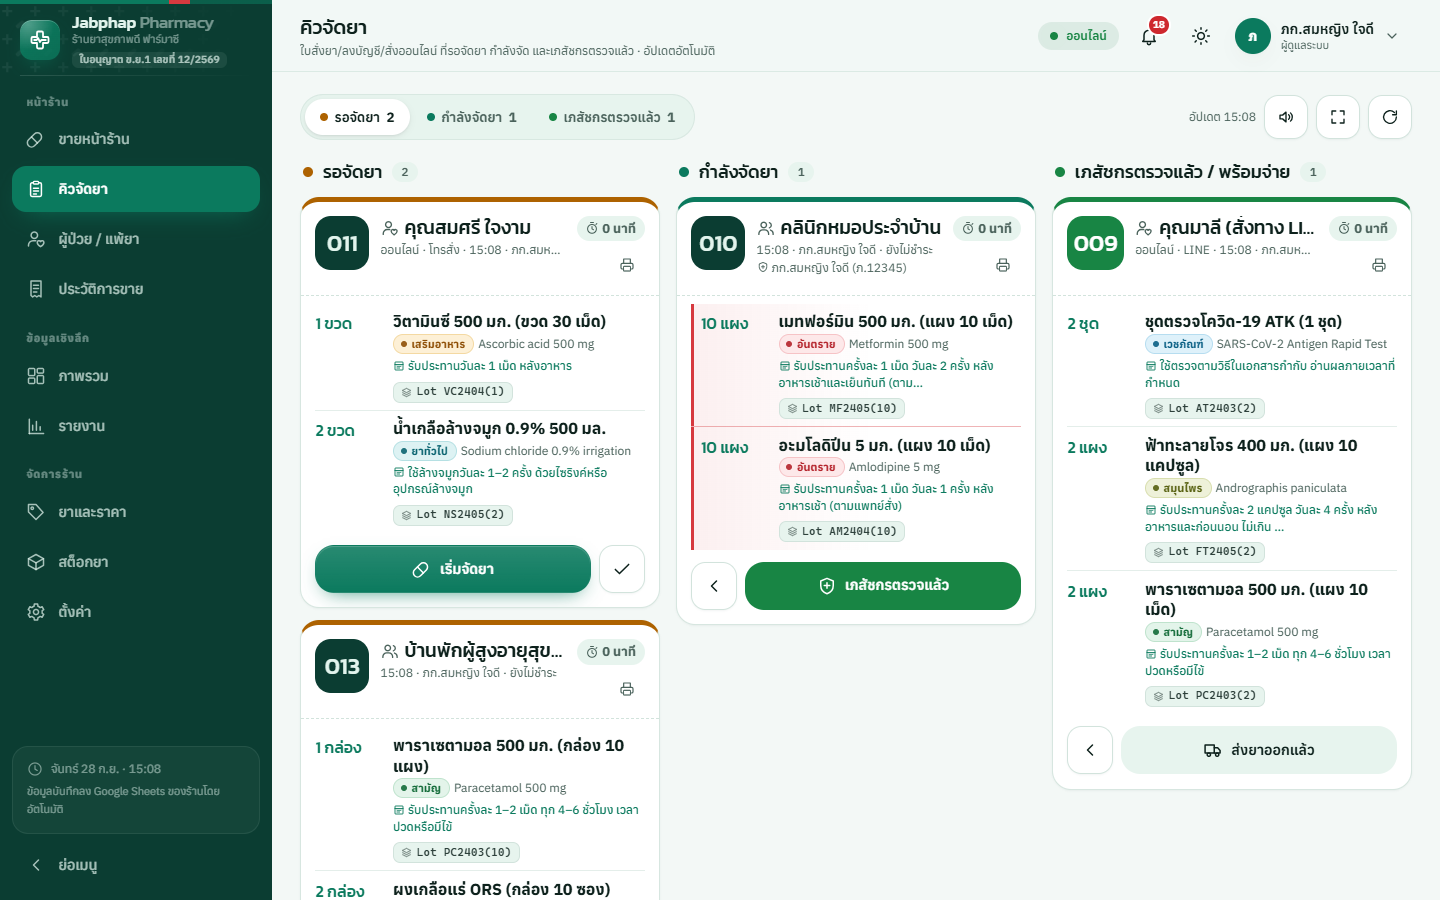
Task: Click the queue number 013 badge
Action: 342,666
